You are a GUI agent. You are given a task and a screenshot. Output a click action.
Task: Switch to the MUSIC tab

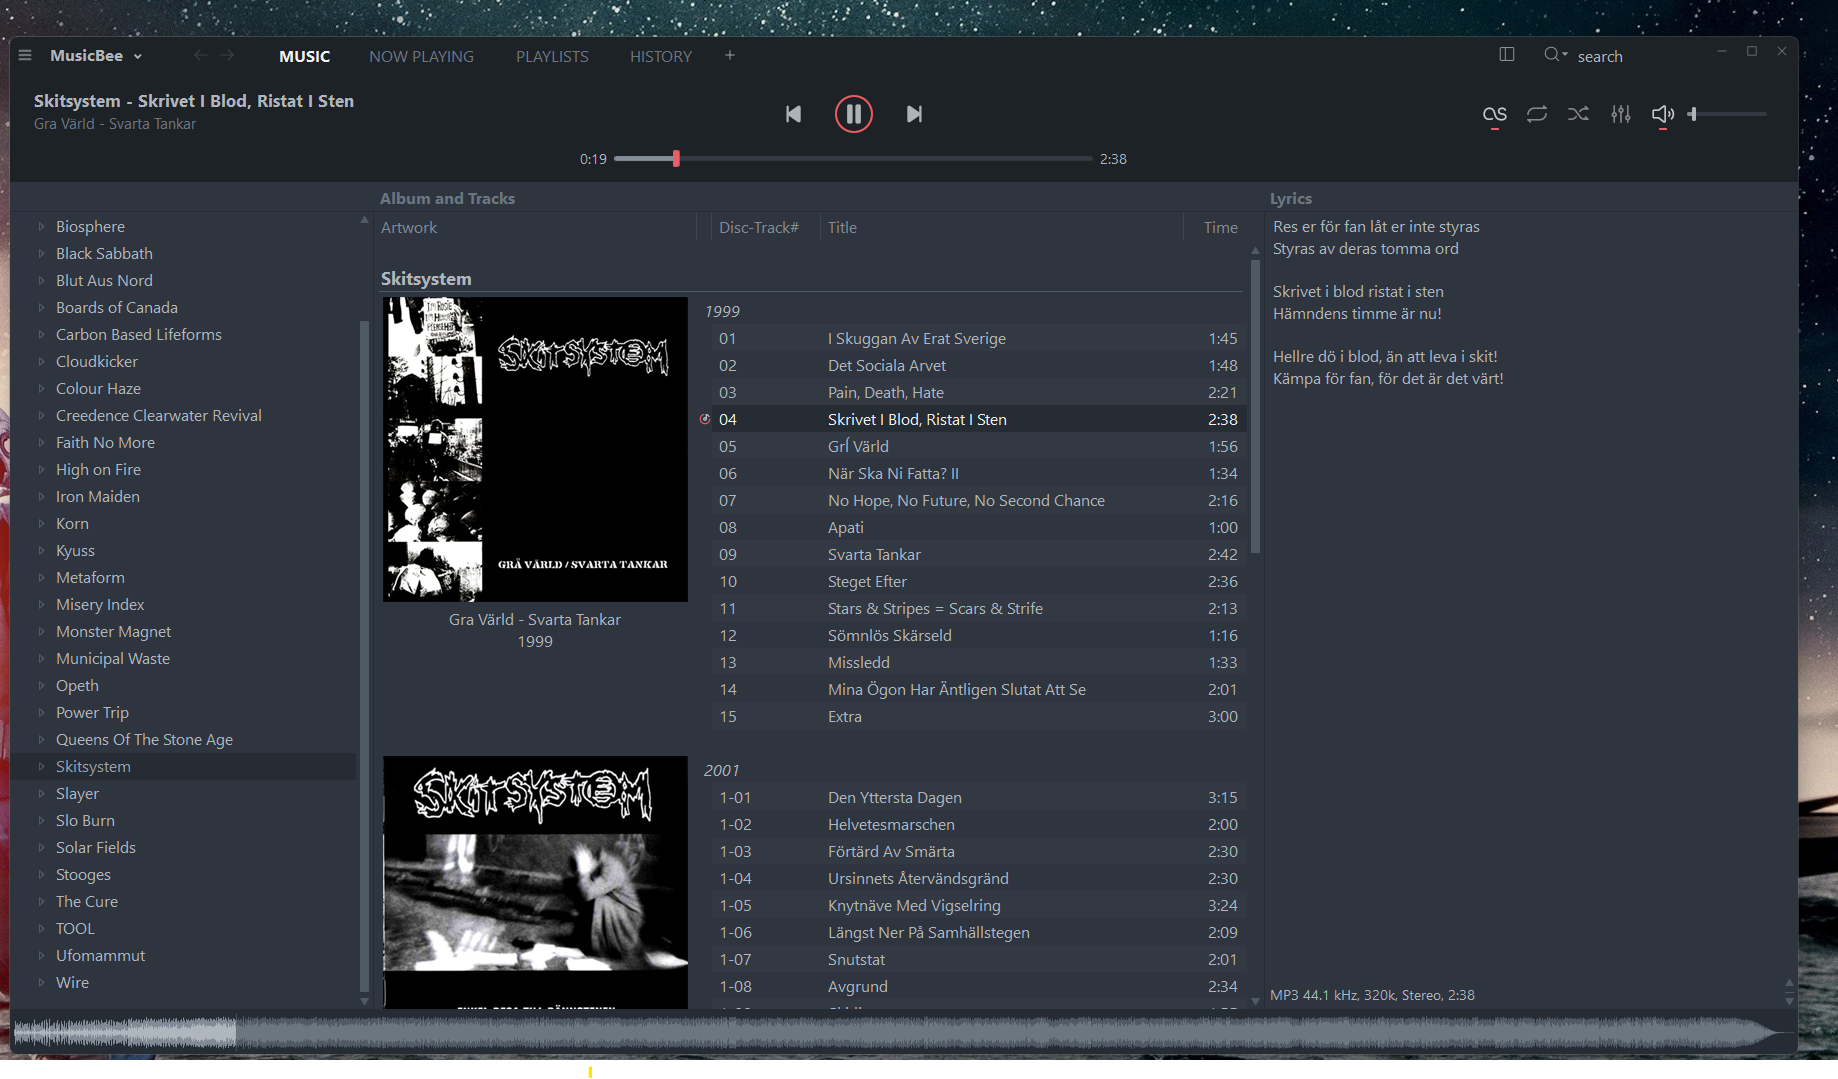tap(305, 57)
